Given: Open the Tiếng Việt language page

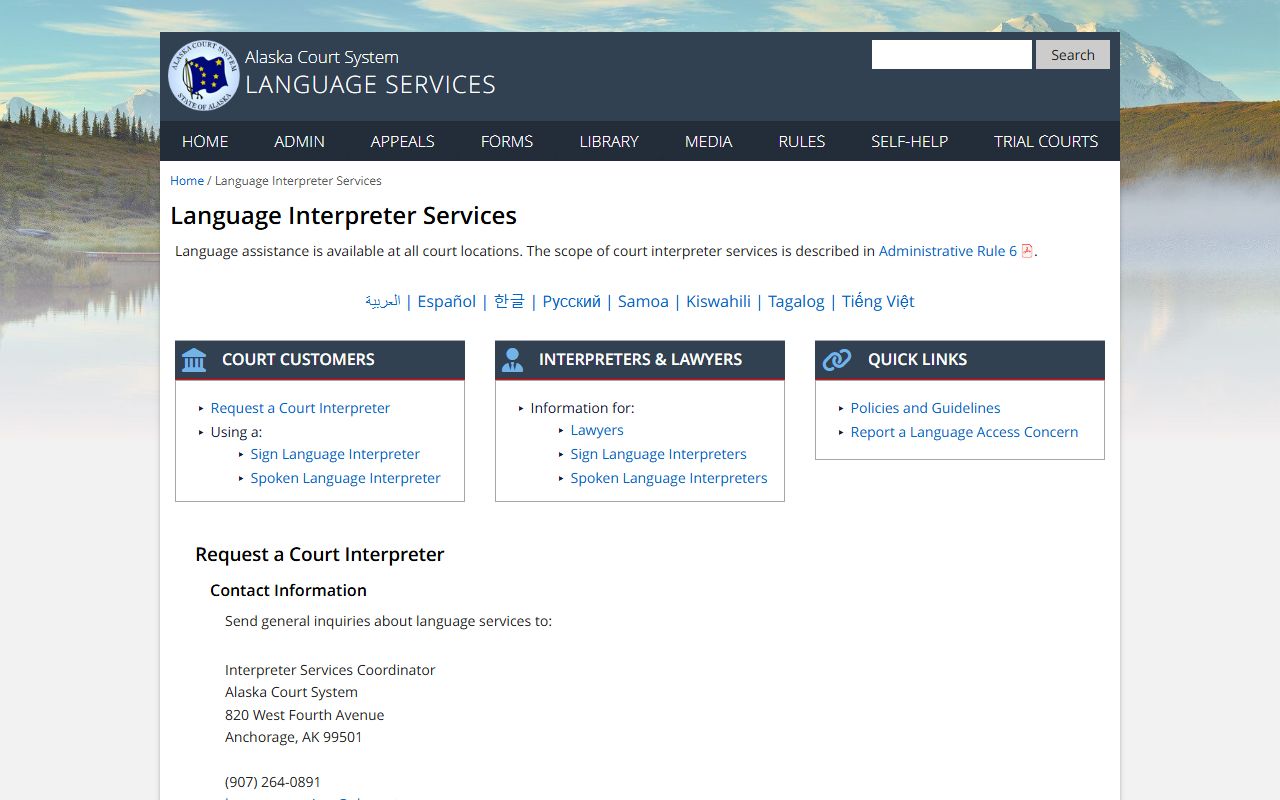Looking at the screenshot, I should (878, 301).
